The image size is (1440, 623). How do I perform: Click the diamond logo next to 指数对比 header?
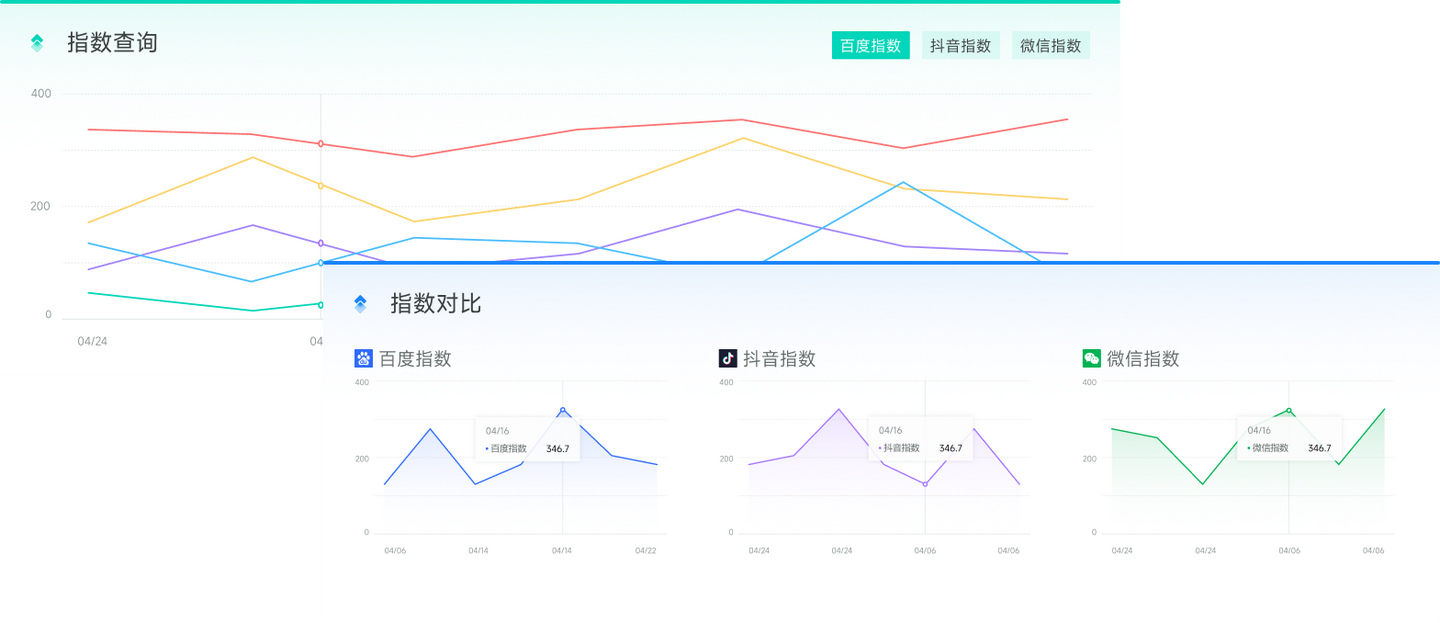click(362, 303)
